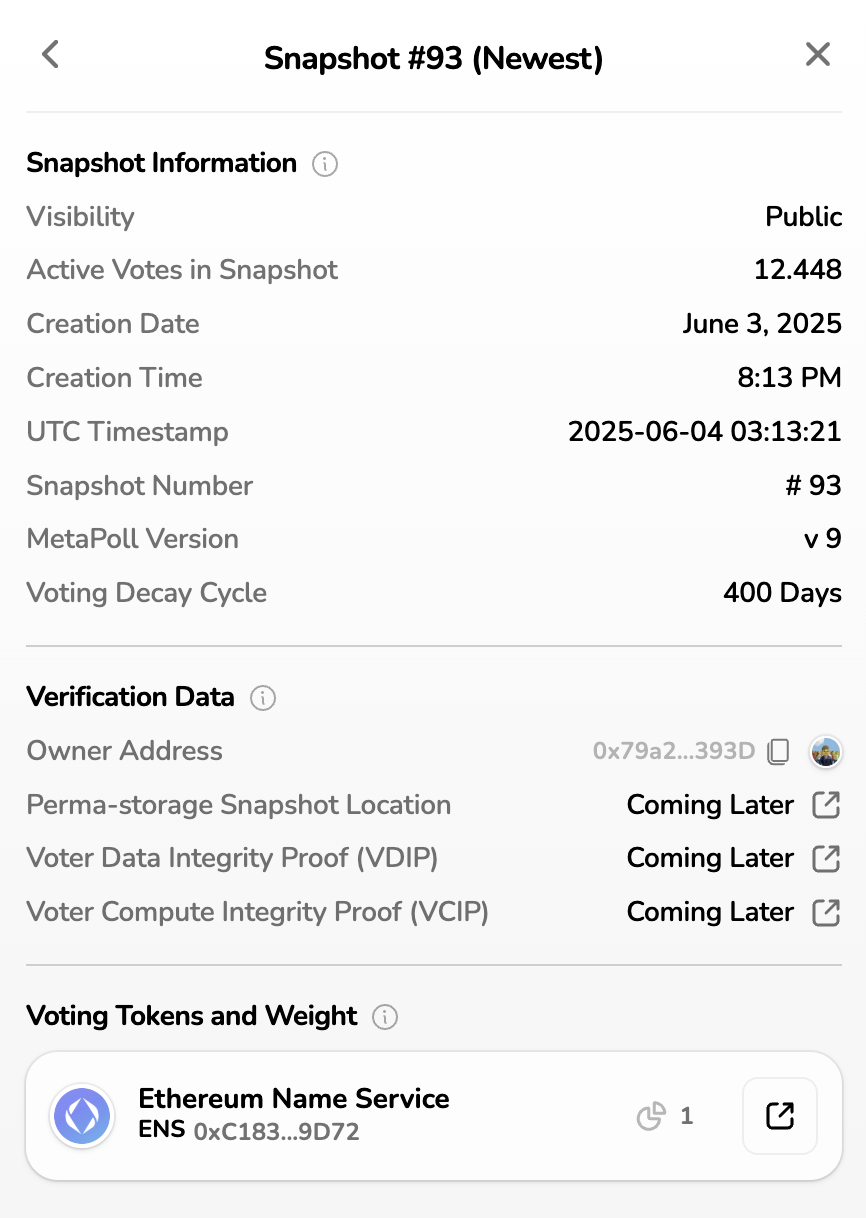Image resolution: width=866 pixels, height=1218 pixels.
Task: Go back using the left chevron arrow
Action: [x=51, y=55]
